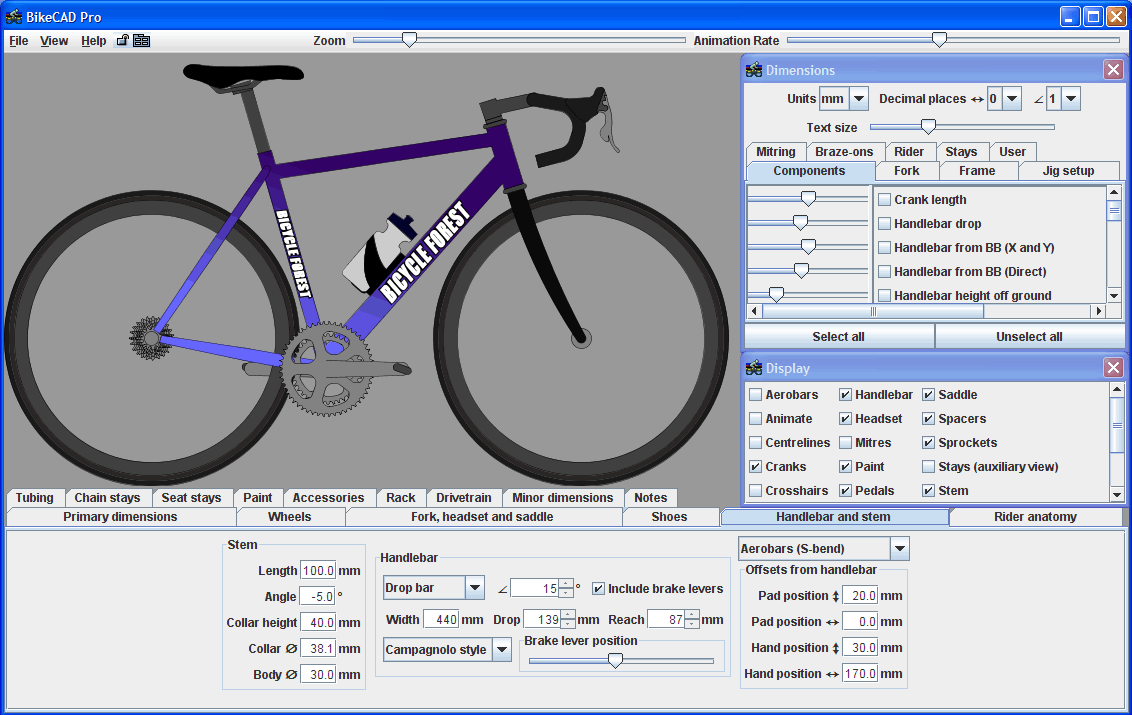
Task: Uncheck Include brake levers
Action: 598,589
